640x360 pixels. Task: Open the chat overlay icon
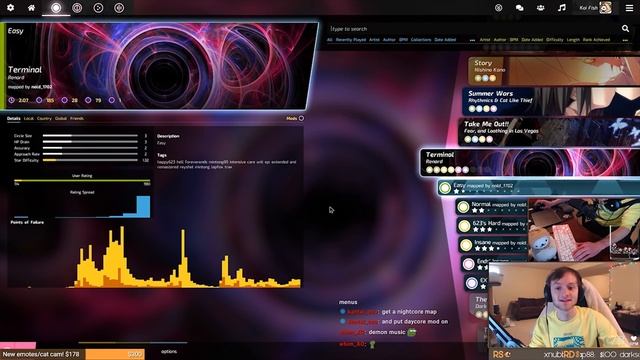520,8
